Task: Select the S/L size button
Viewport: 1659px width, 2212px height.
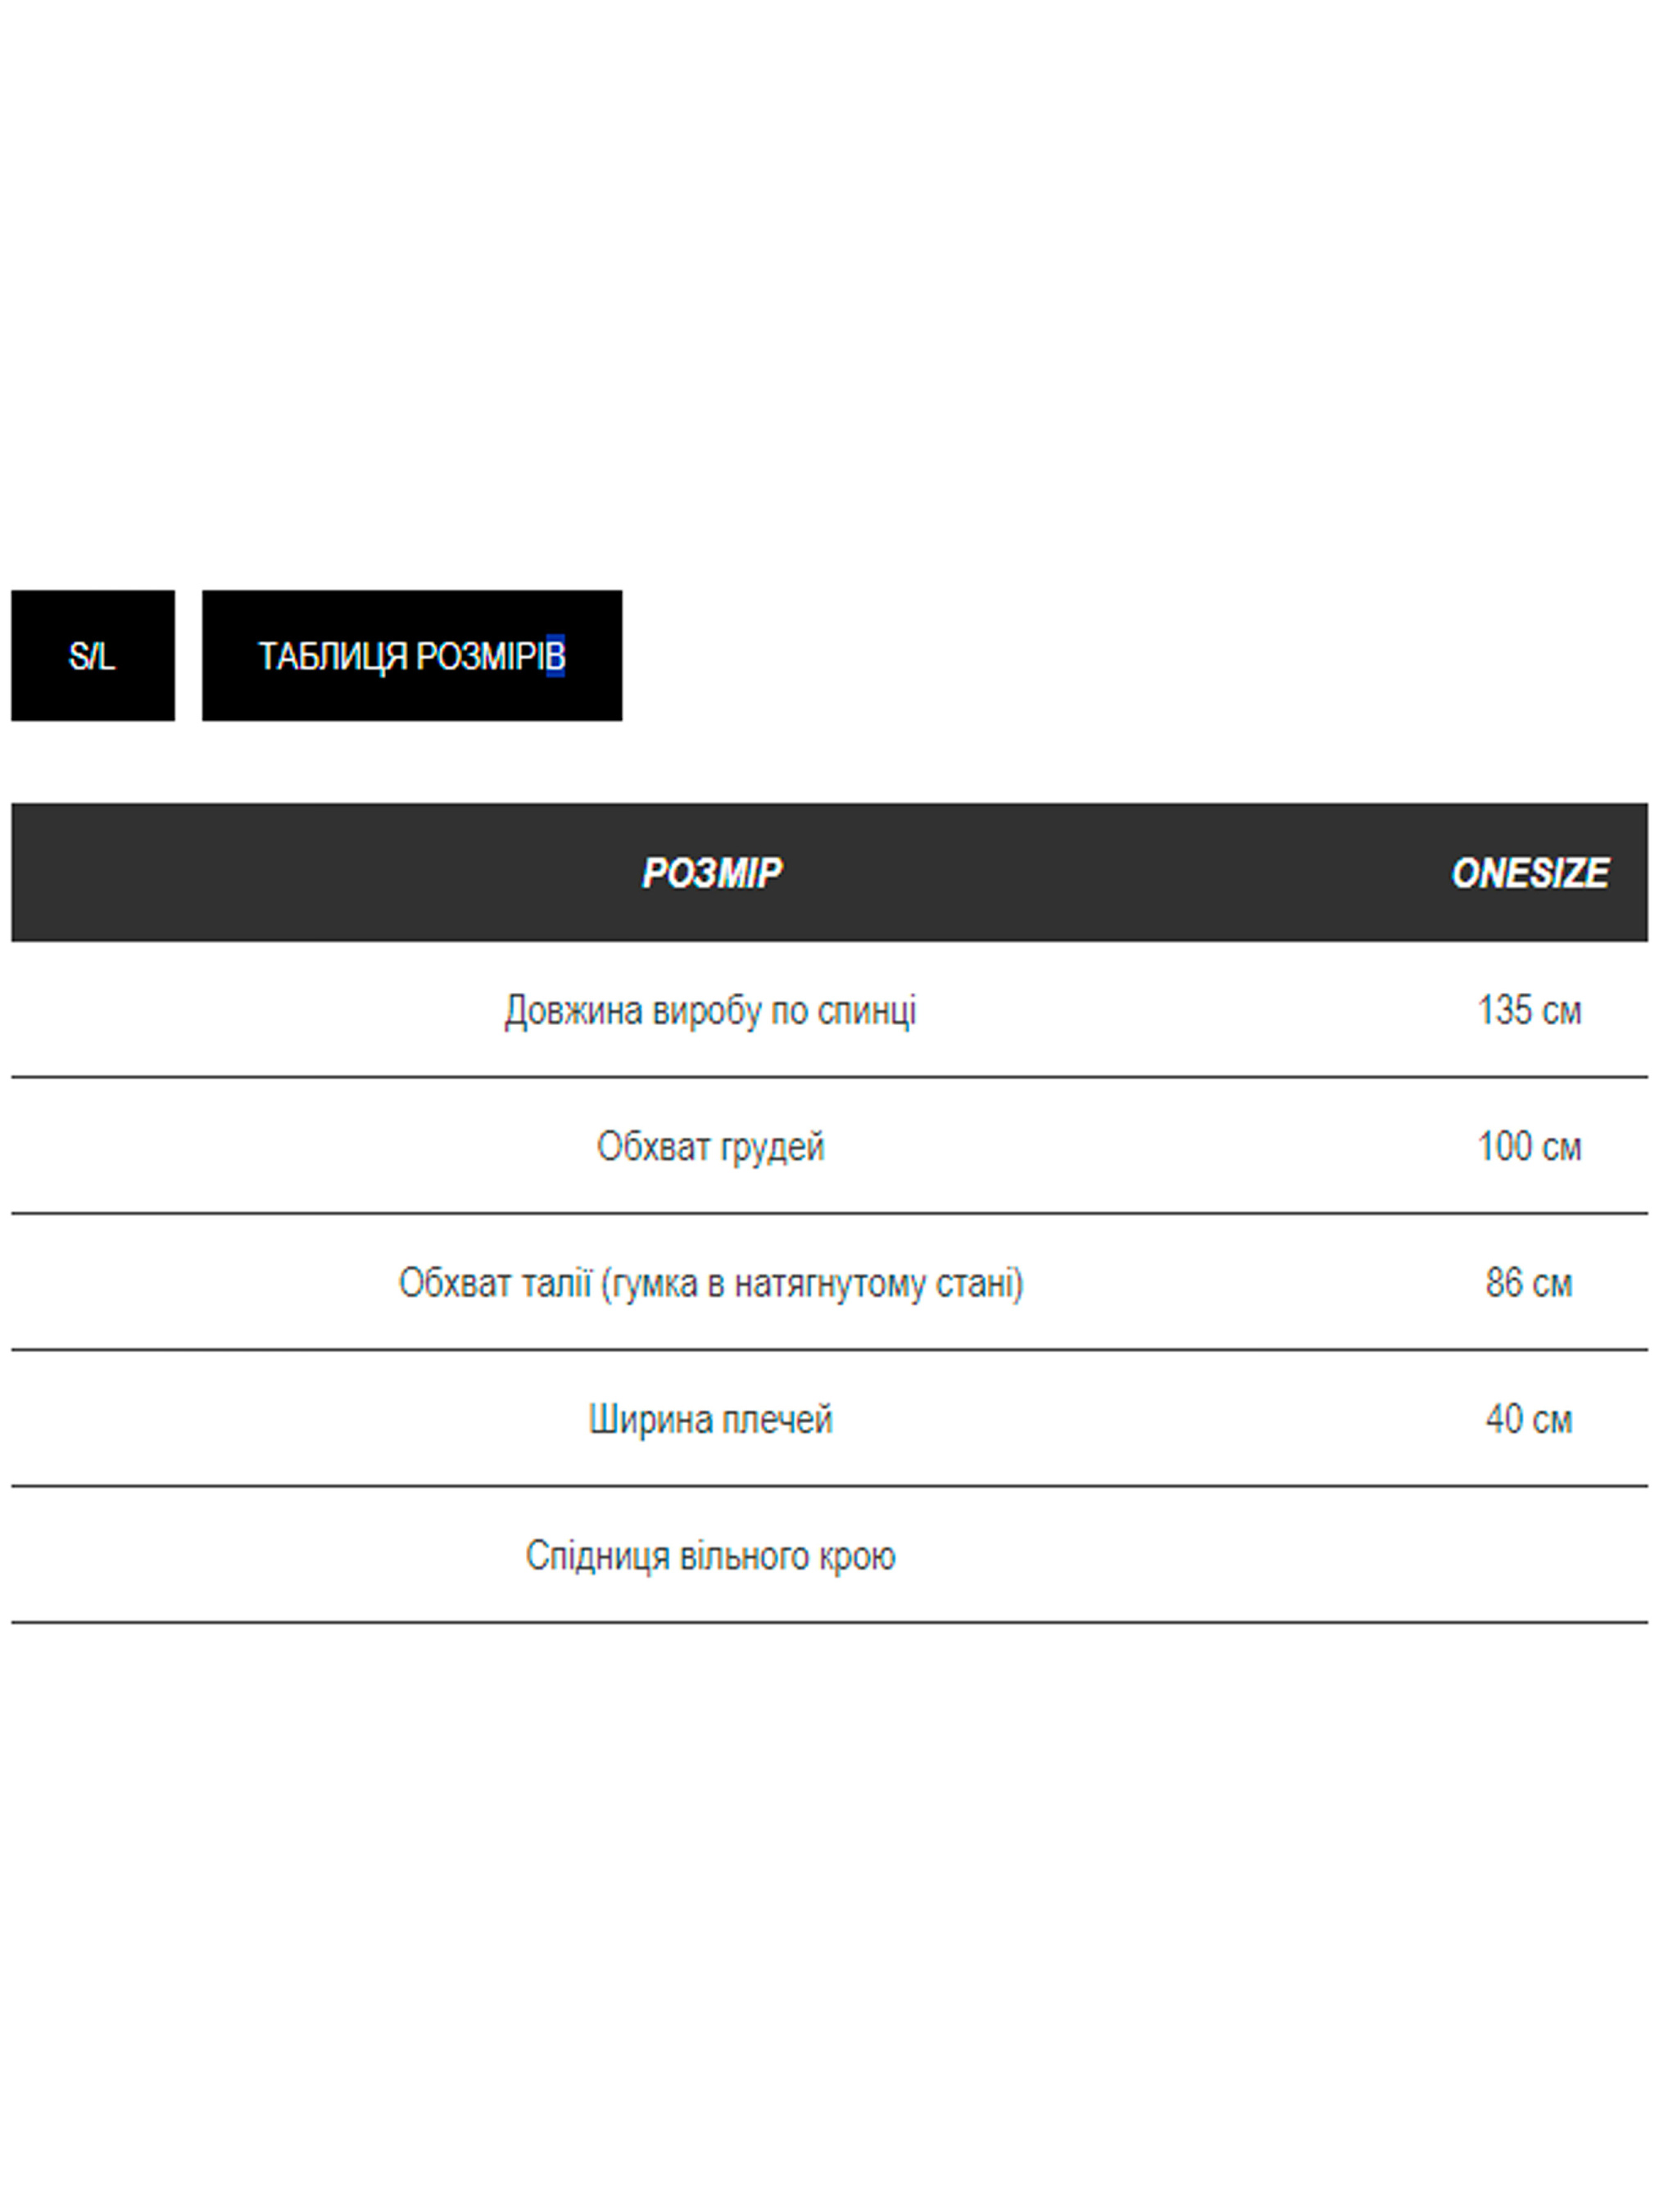Action: pos(92,656)
